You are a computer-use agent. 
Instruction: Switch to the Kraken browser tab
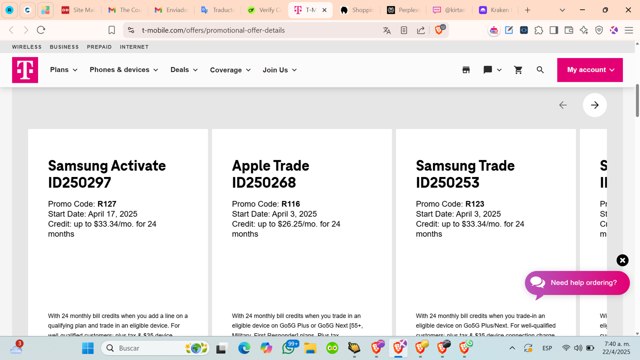tap(495, 10)
